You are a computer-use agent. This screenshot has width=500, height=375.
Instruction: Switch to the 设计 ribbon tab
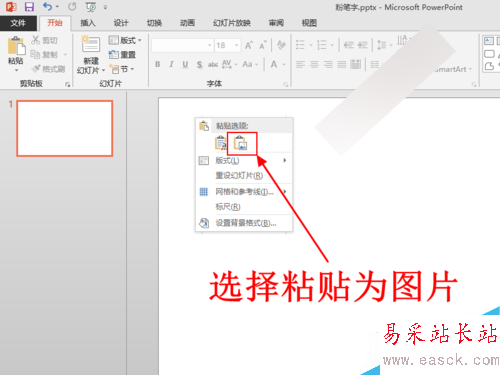pyautogui.click(x=121, y=23)
